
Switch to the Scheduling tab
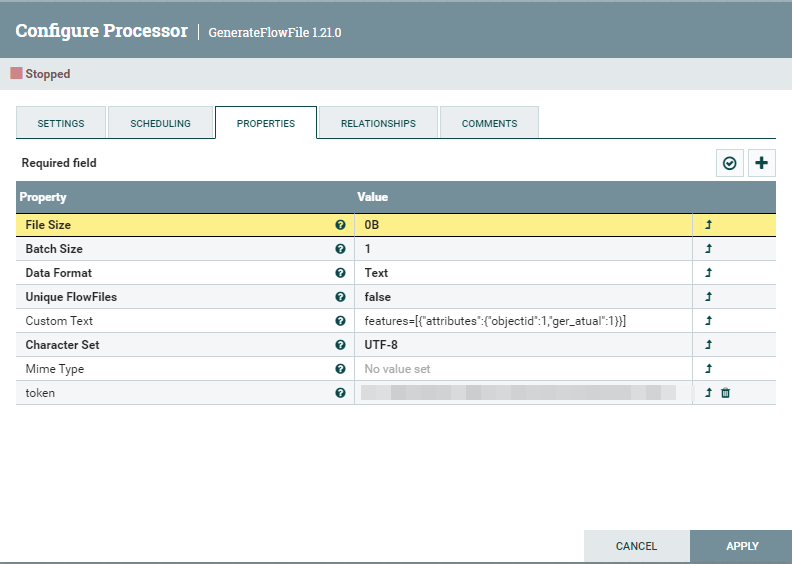[160, 123]
